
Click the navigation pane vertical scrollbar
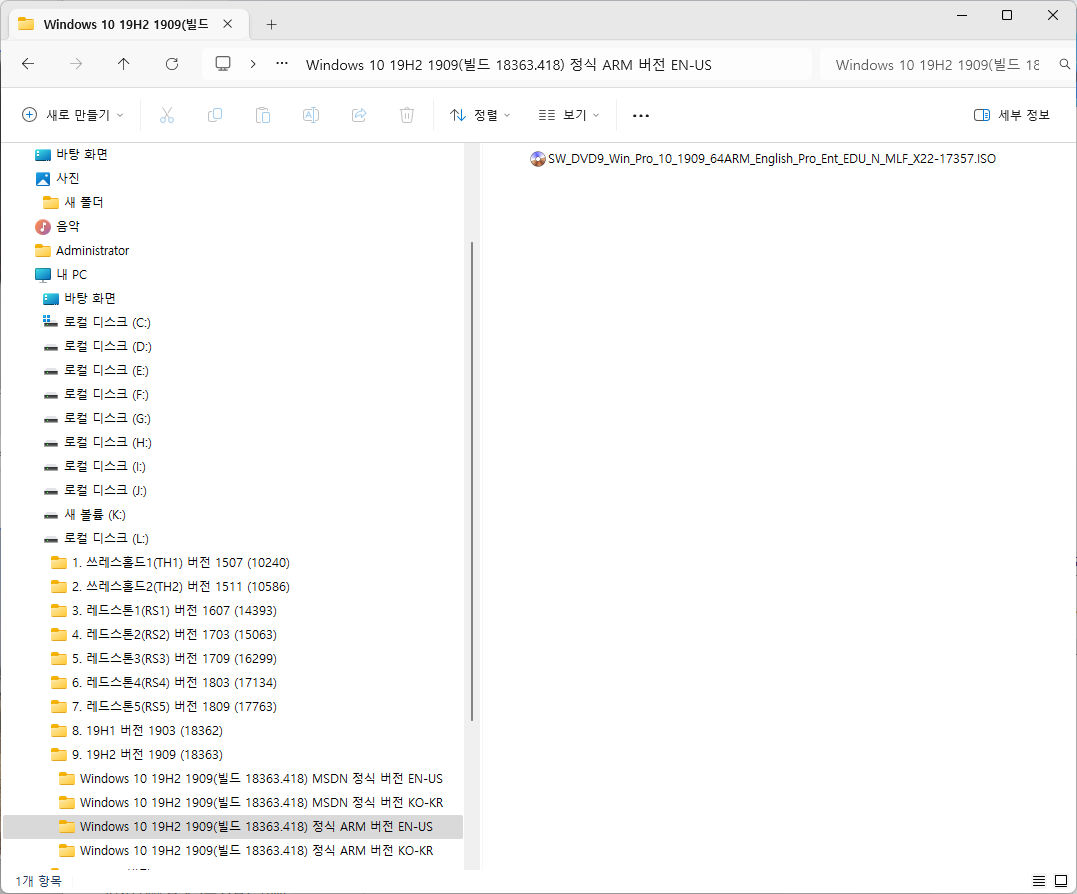[x=472, y=481]
